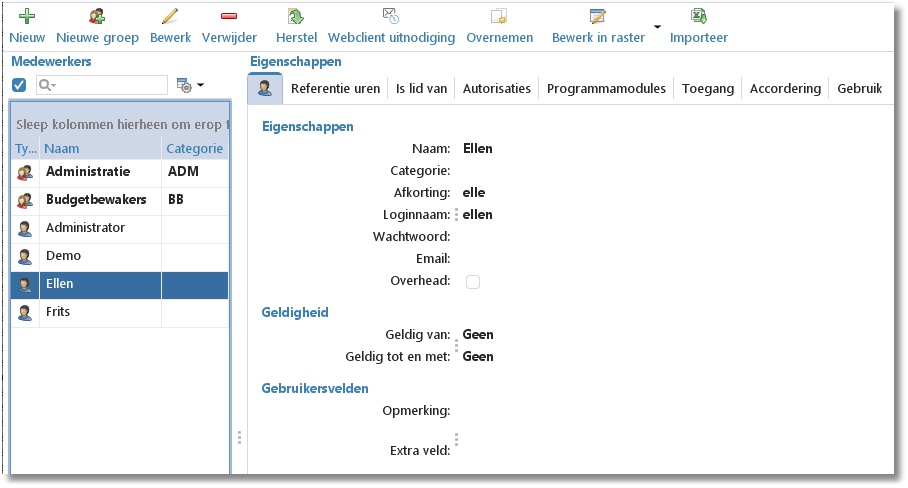This screenshot has height=488, width=908.
Task: Click the Overnemen copy icon
Action: click(499, 16)
